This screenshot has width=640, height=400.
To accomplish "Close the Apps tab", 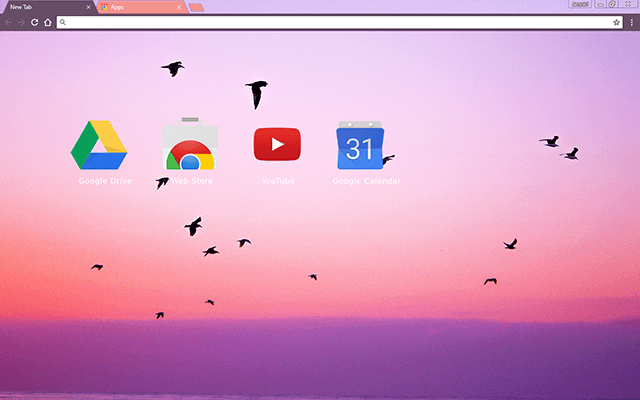I will (x=181, y=7).
